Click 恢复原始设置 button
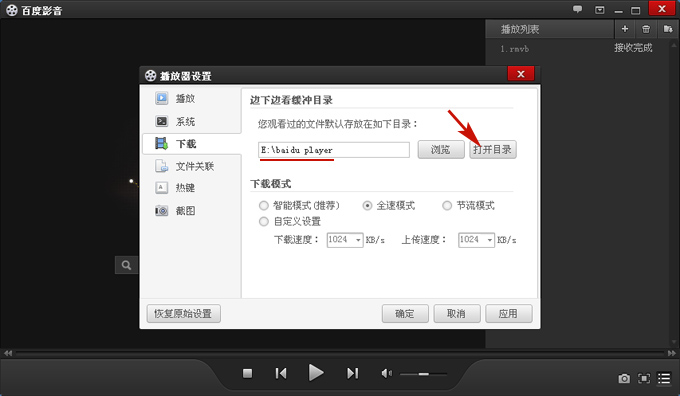The width and height of the screenshot is (680, 396). pos(183,314)
